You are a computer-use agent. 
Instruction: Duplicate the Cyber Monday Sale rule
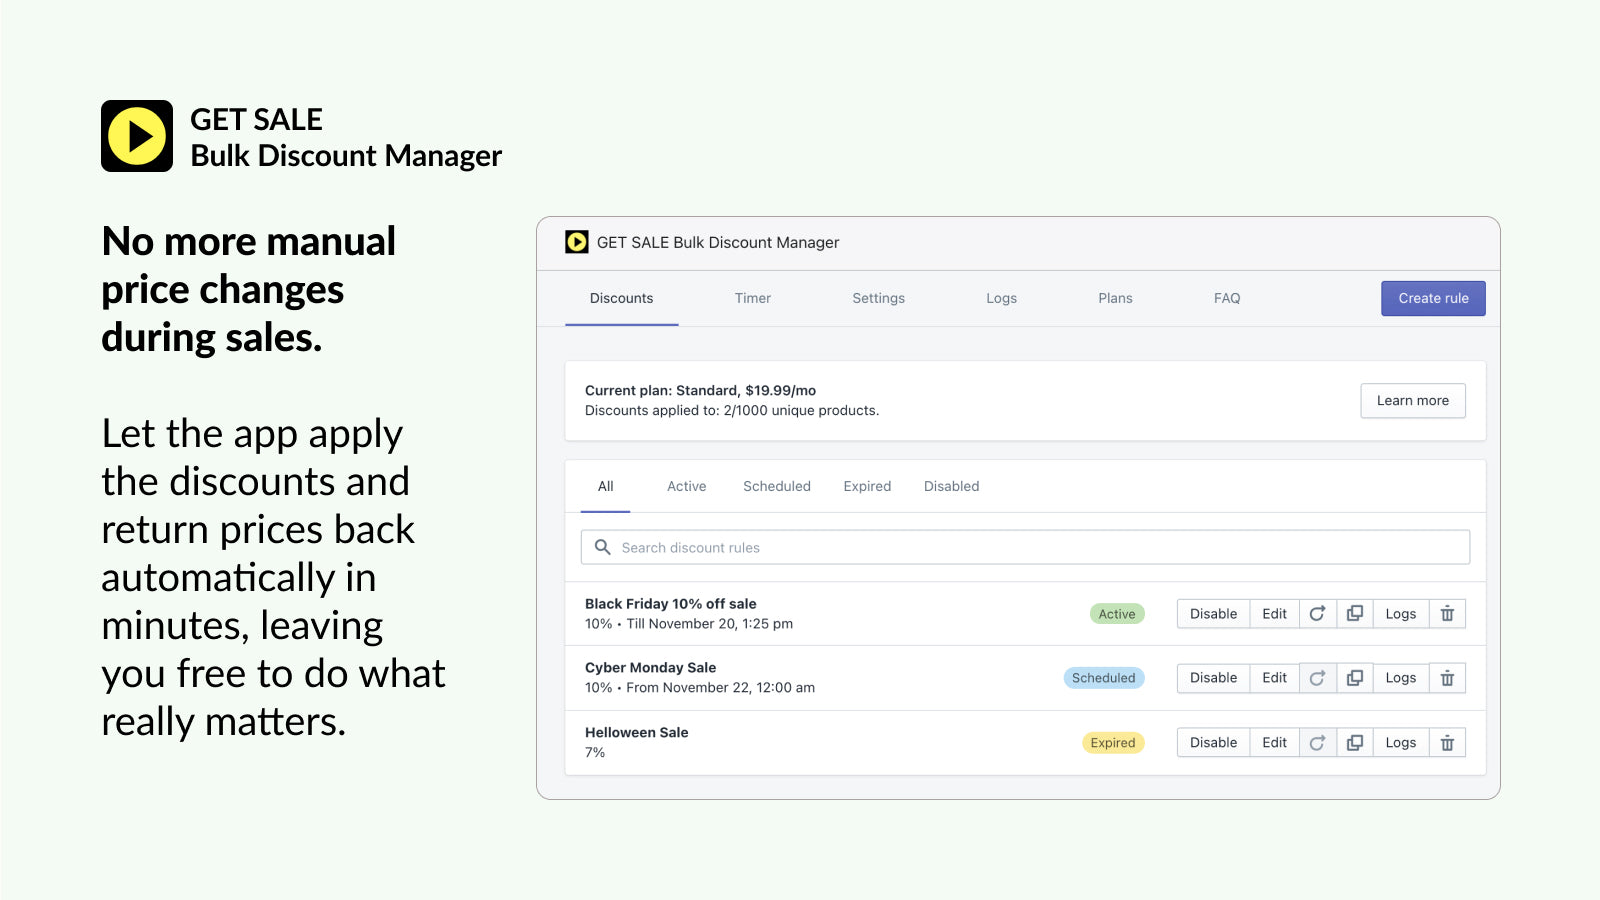click(1355, 678)
